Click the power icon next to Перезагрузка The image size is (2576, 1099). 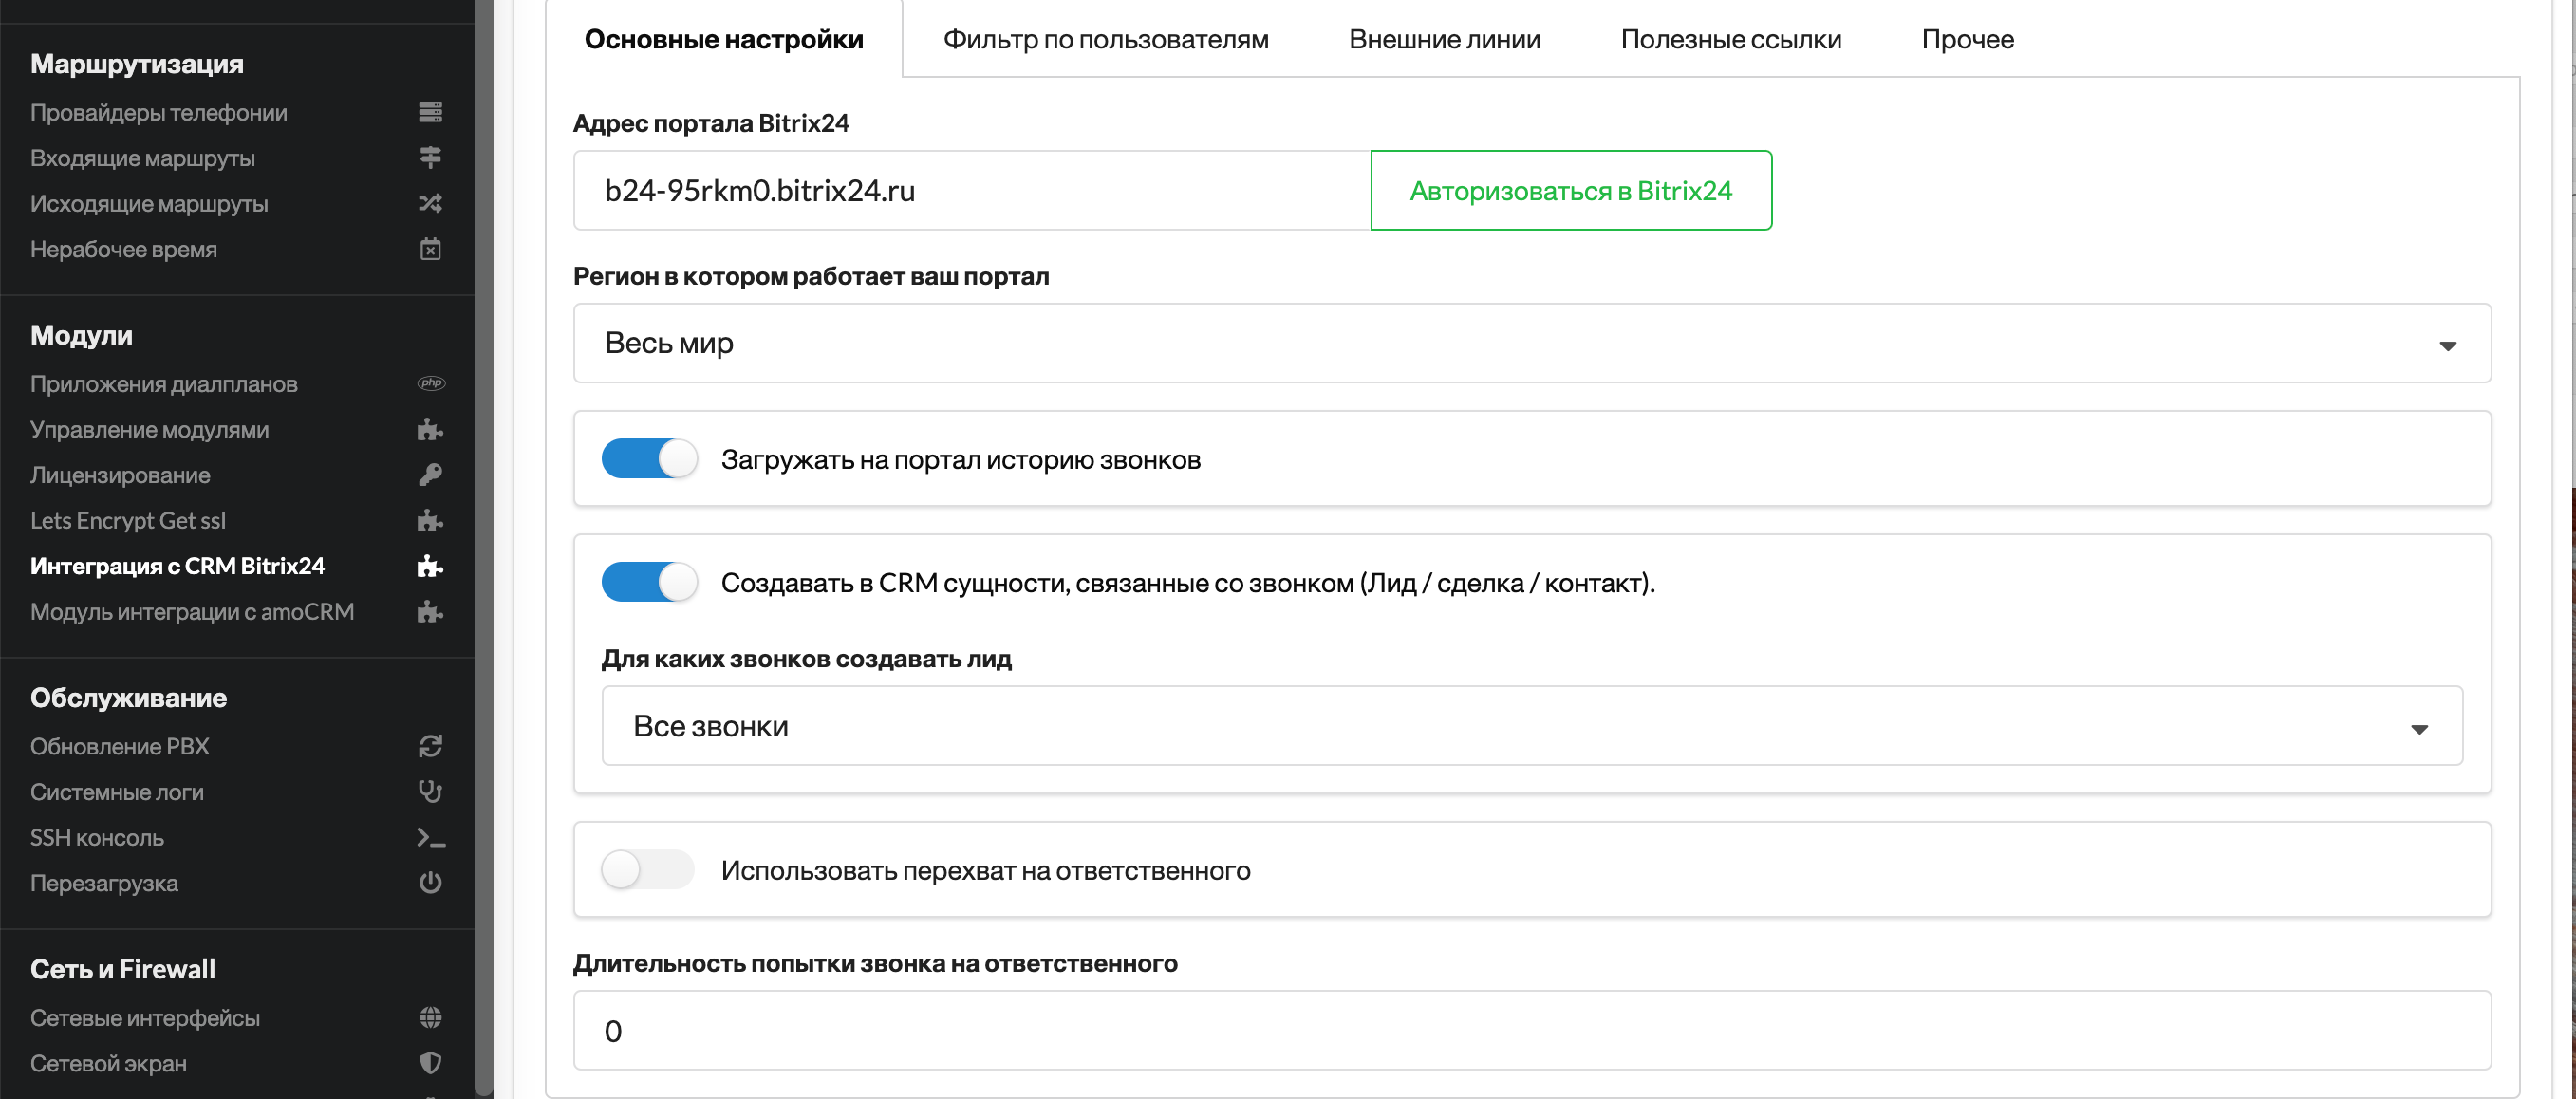click(430, 882)
